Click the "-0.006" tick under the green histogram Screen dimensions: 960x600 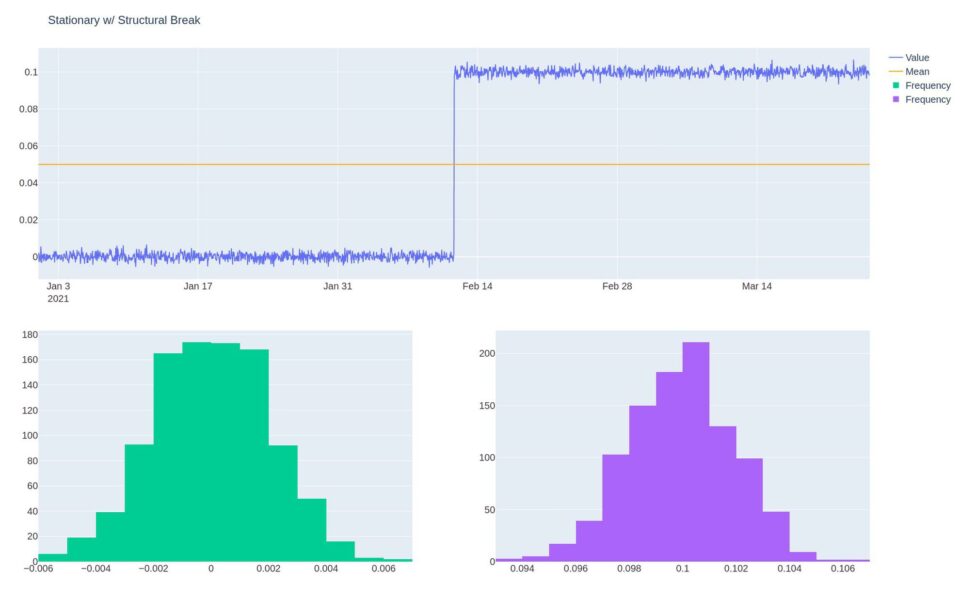tap(38, 566)
